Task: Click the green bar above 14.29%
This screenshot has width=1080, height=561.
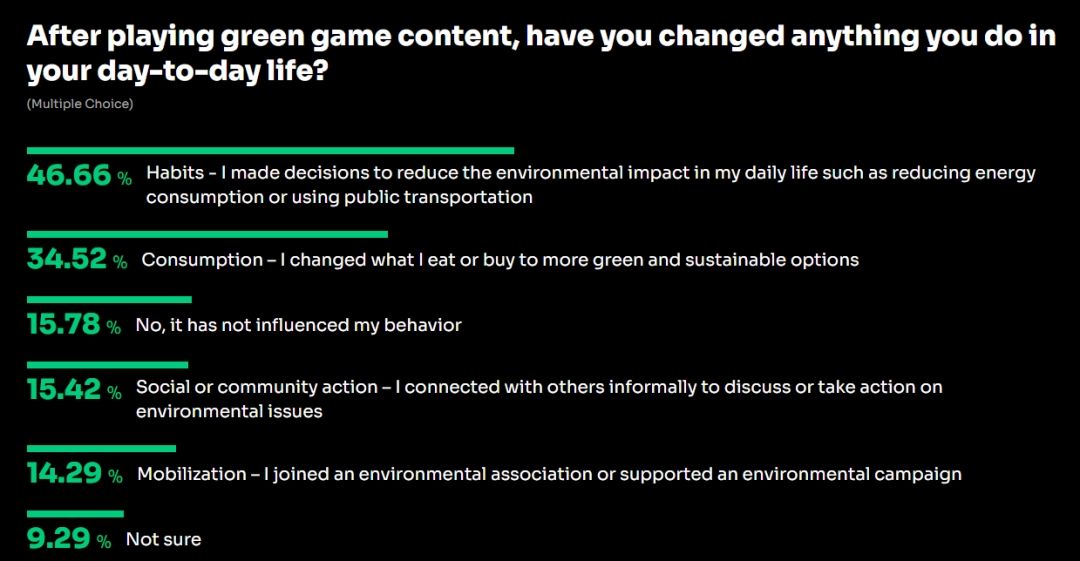Action: click(x=101, y=449)
